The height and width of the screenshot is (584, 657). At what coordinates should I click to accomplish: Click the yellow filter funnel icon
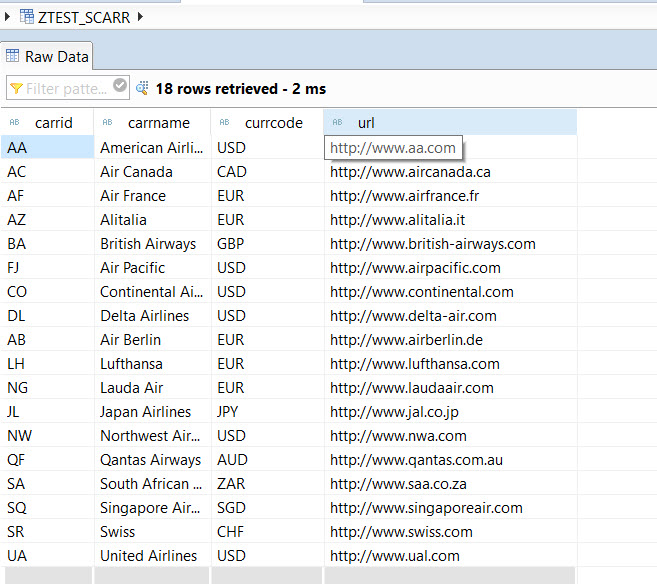(16, 88)
